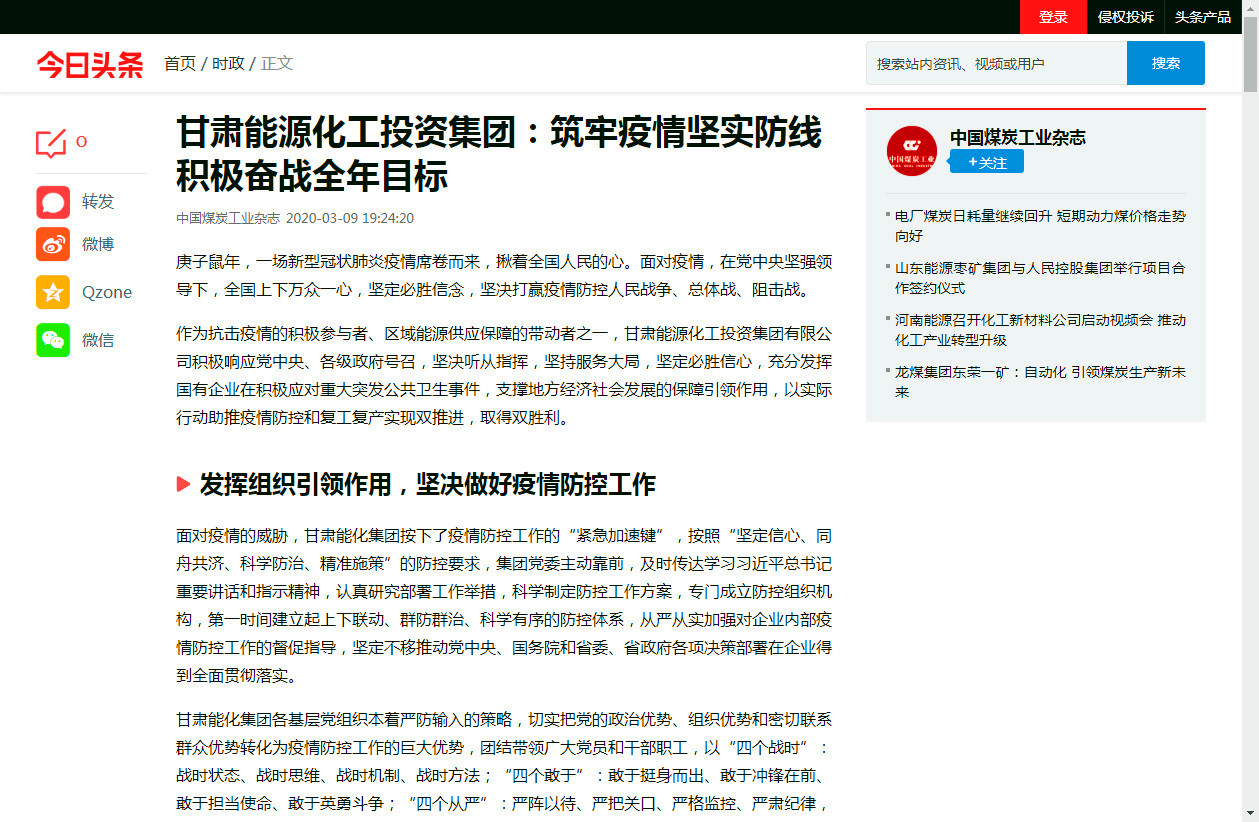Click the red 转发 share icon
The image size is (1259, 822).
click(x=53, y=202)
